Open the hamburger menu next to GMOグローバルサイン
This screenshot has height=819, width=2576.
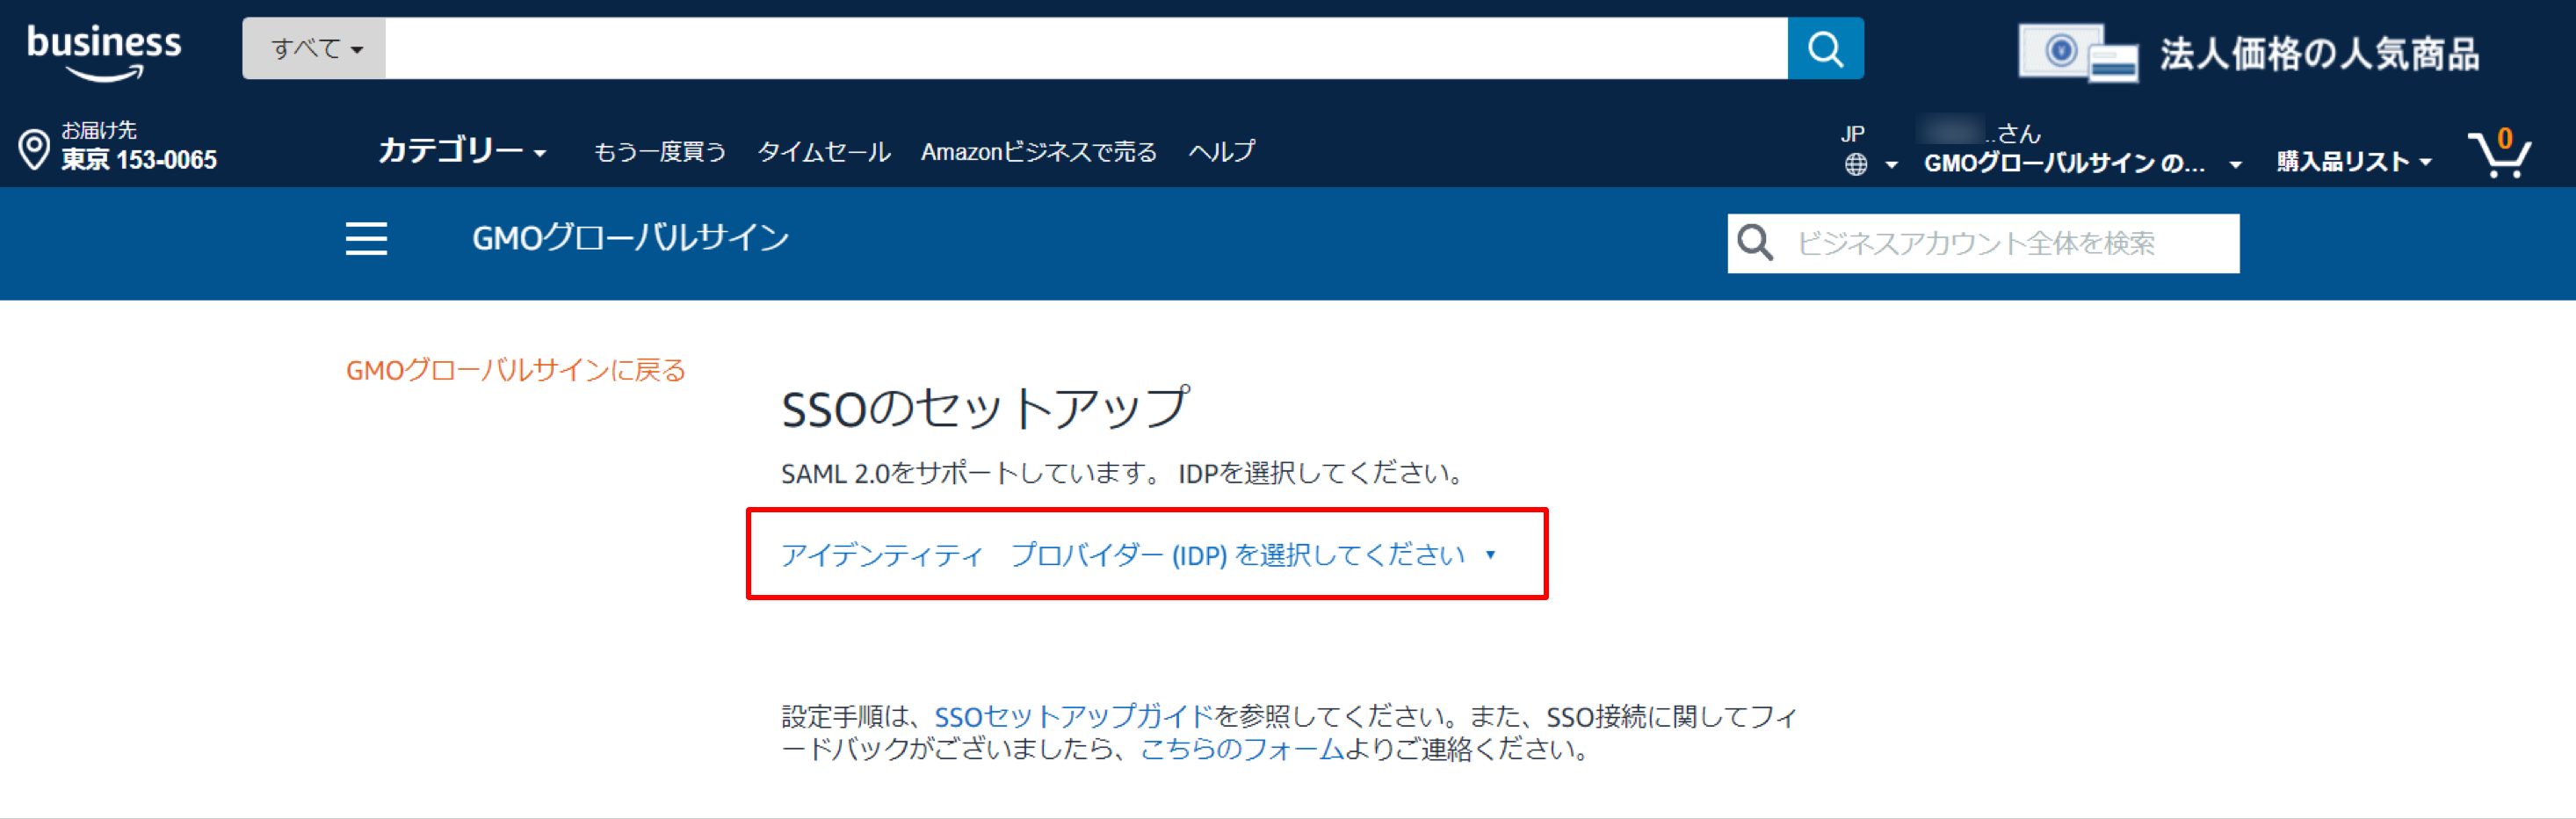click(366, 239)
